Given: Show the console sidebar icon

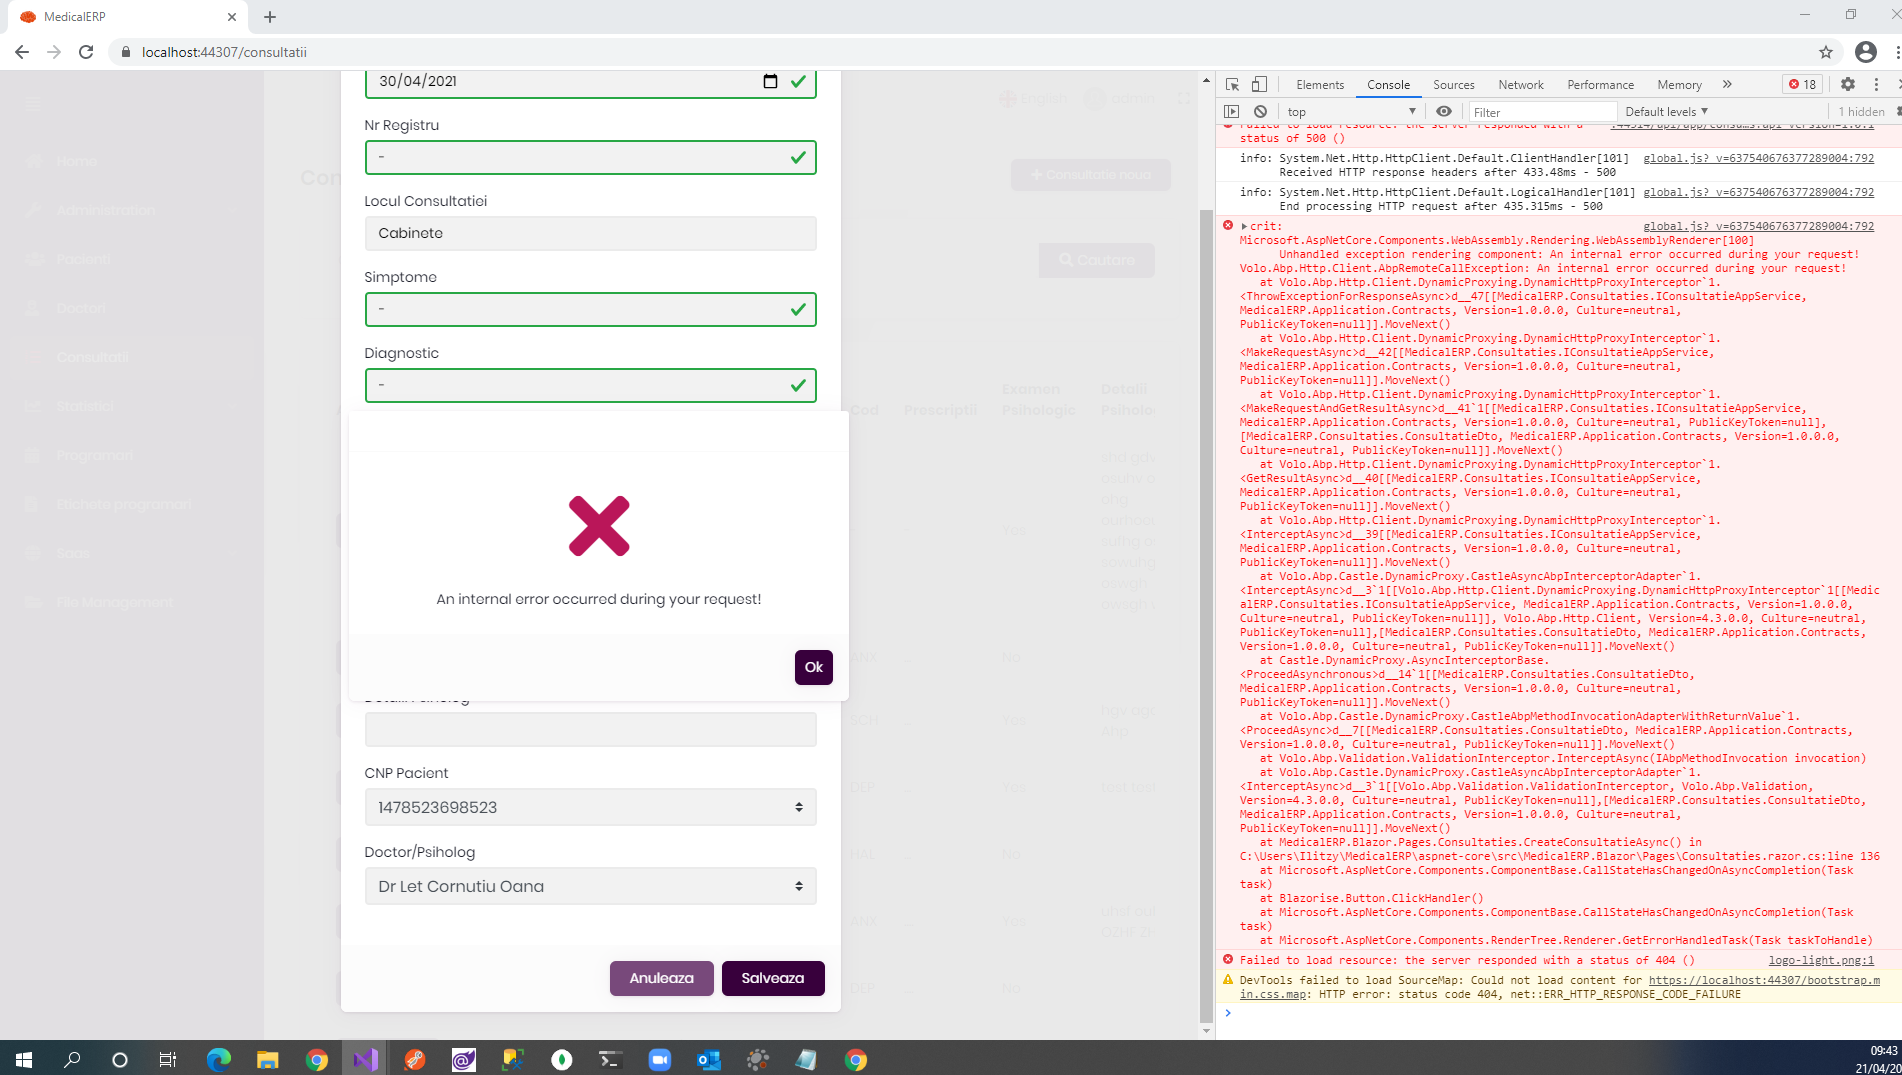Looking at the screenshot, I should point(1232,112).
